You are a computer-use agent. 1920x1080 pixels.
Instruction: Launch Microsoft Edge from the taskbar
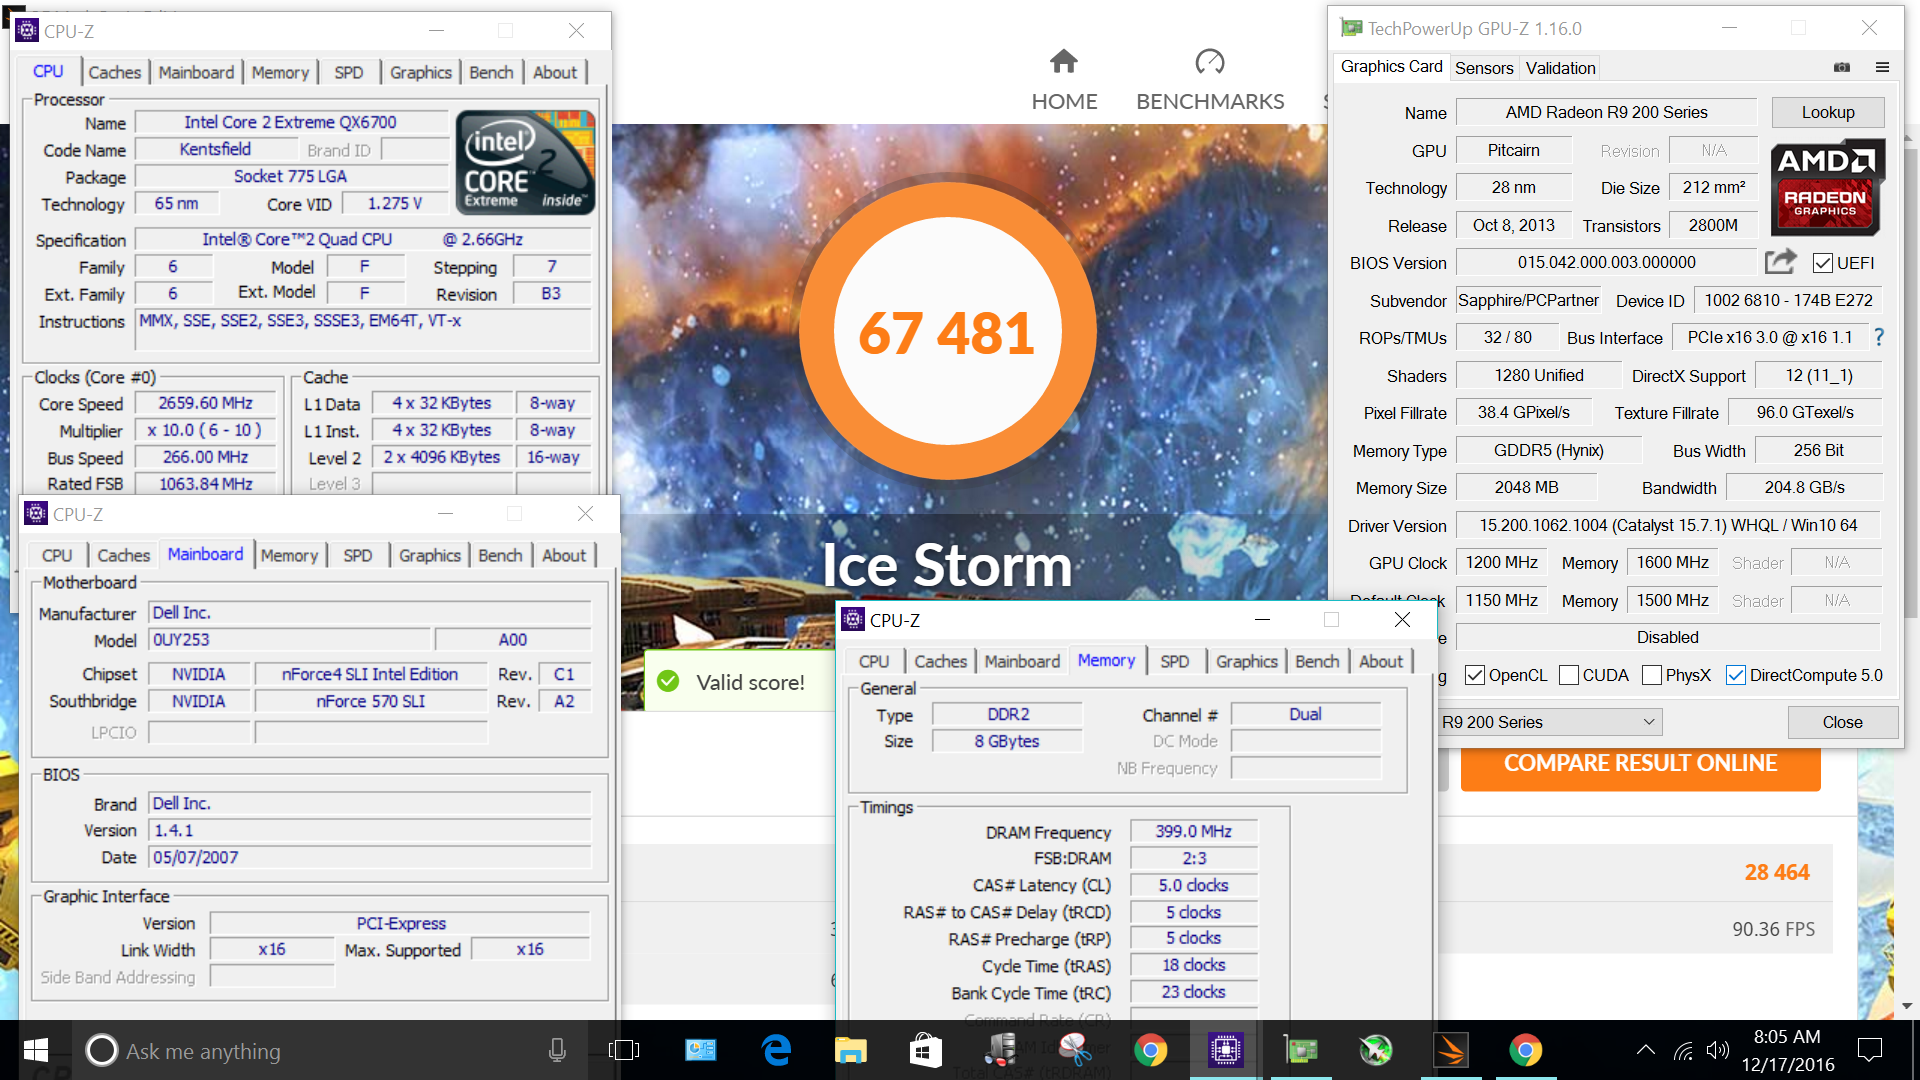click(776, 1050)
